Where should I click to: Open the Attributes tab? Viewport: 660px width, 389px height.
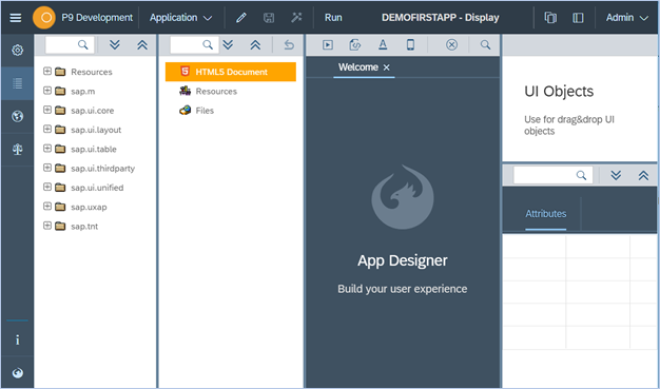[x=546, y=214]
